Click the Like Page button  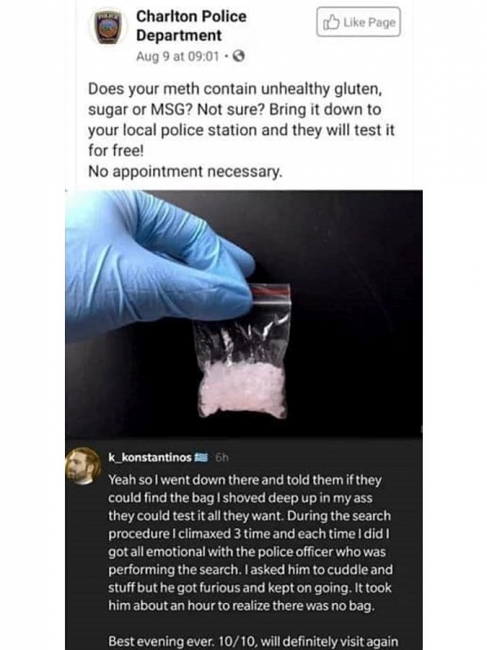(358, 22)
